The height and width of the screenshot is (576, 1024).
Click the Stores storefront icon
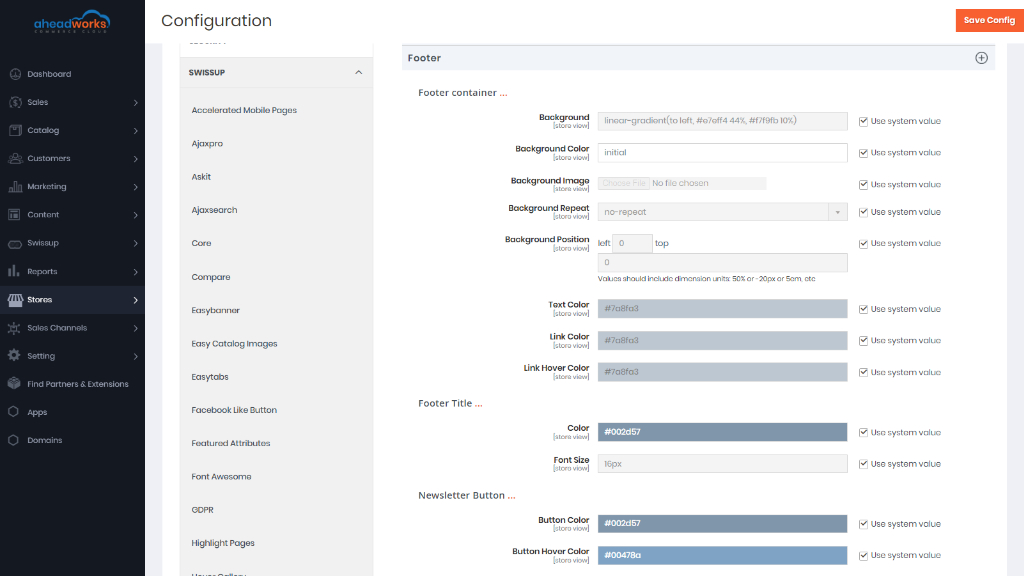coord(15,300)
